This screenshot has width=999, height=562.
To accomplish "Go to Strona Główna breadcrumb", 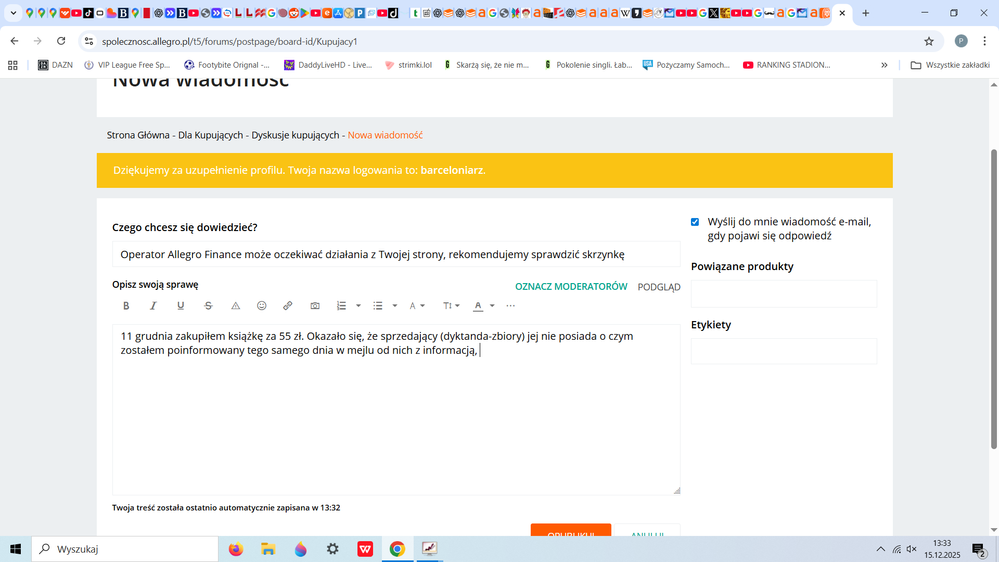I will pos(138,135).
